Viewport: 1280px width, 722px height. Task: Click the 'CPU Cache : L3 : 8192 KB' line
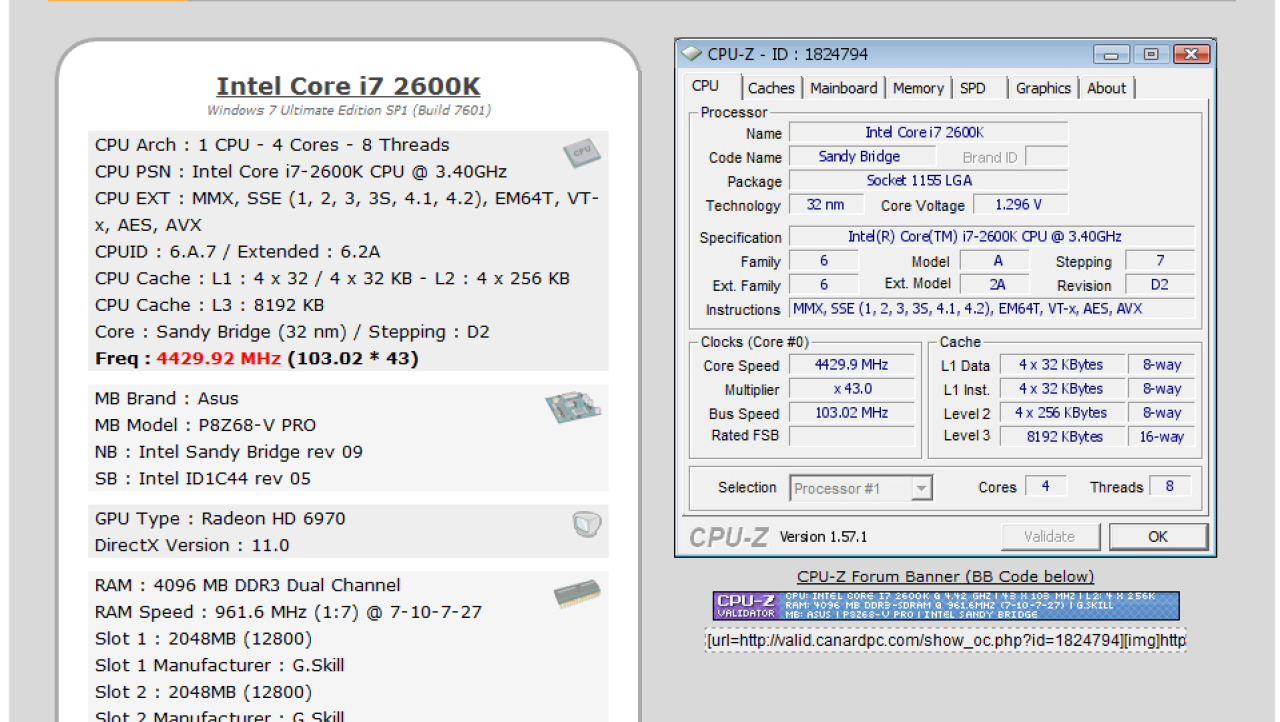209,305
